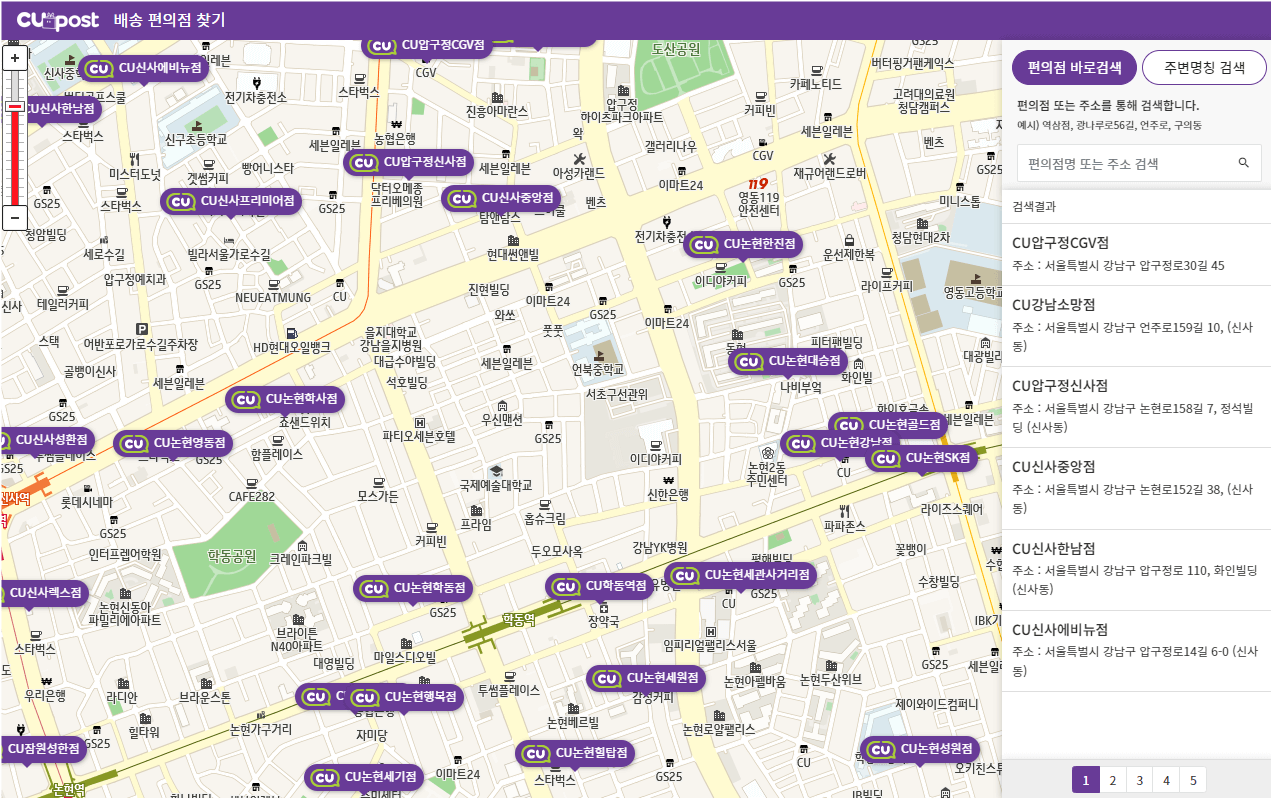This screenshot has height=799, width=1272.
Task: Switch to the 주변명칭 검색 tab
Action: [x=1204, y=68]
